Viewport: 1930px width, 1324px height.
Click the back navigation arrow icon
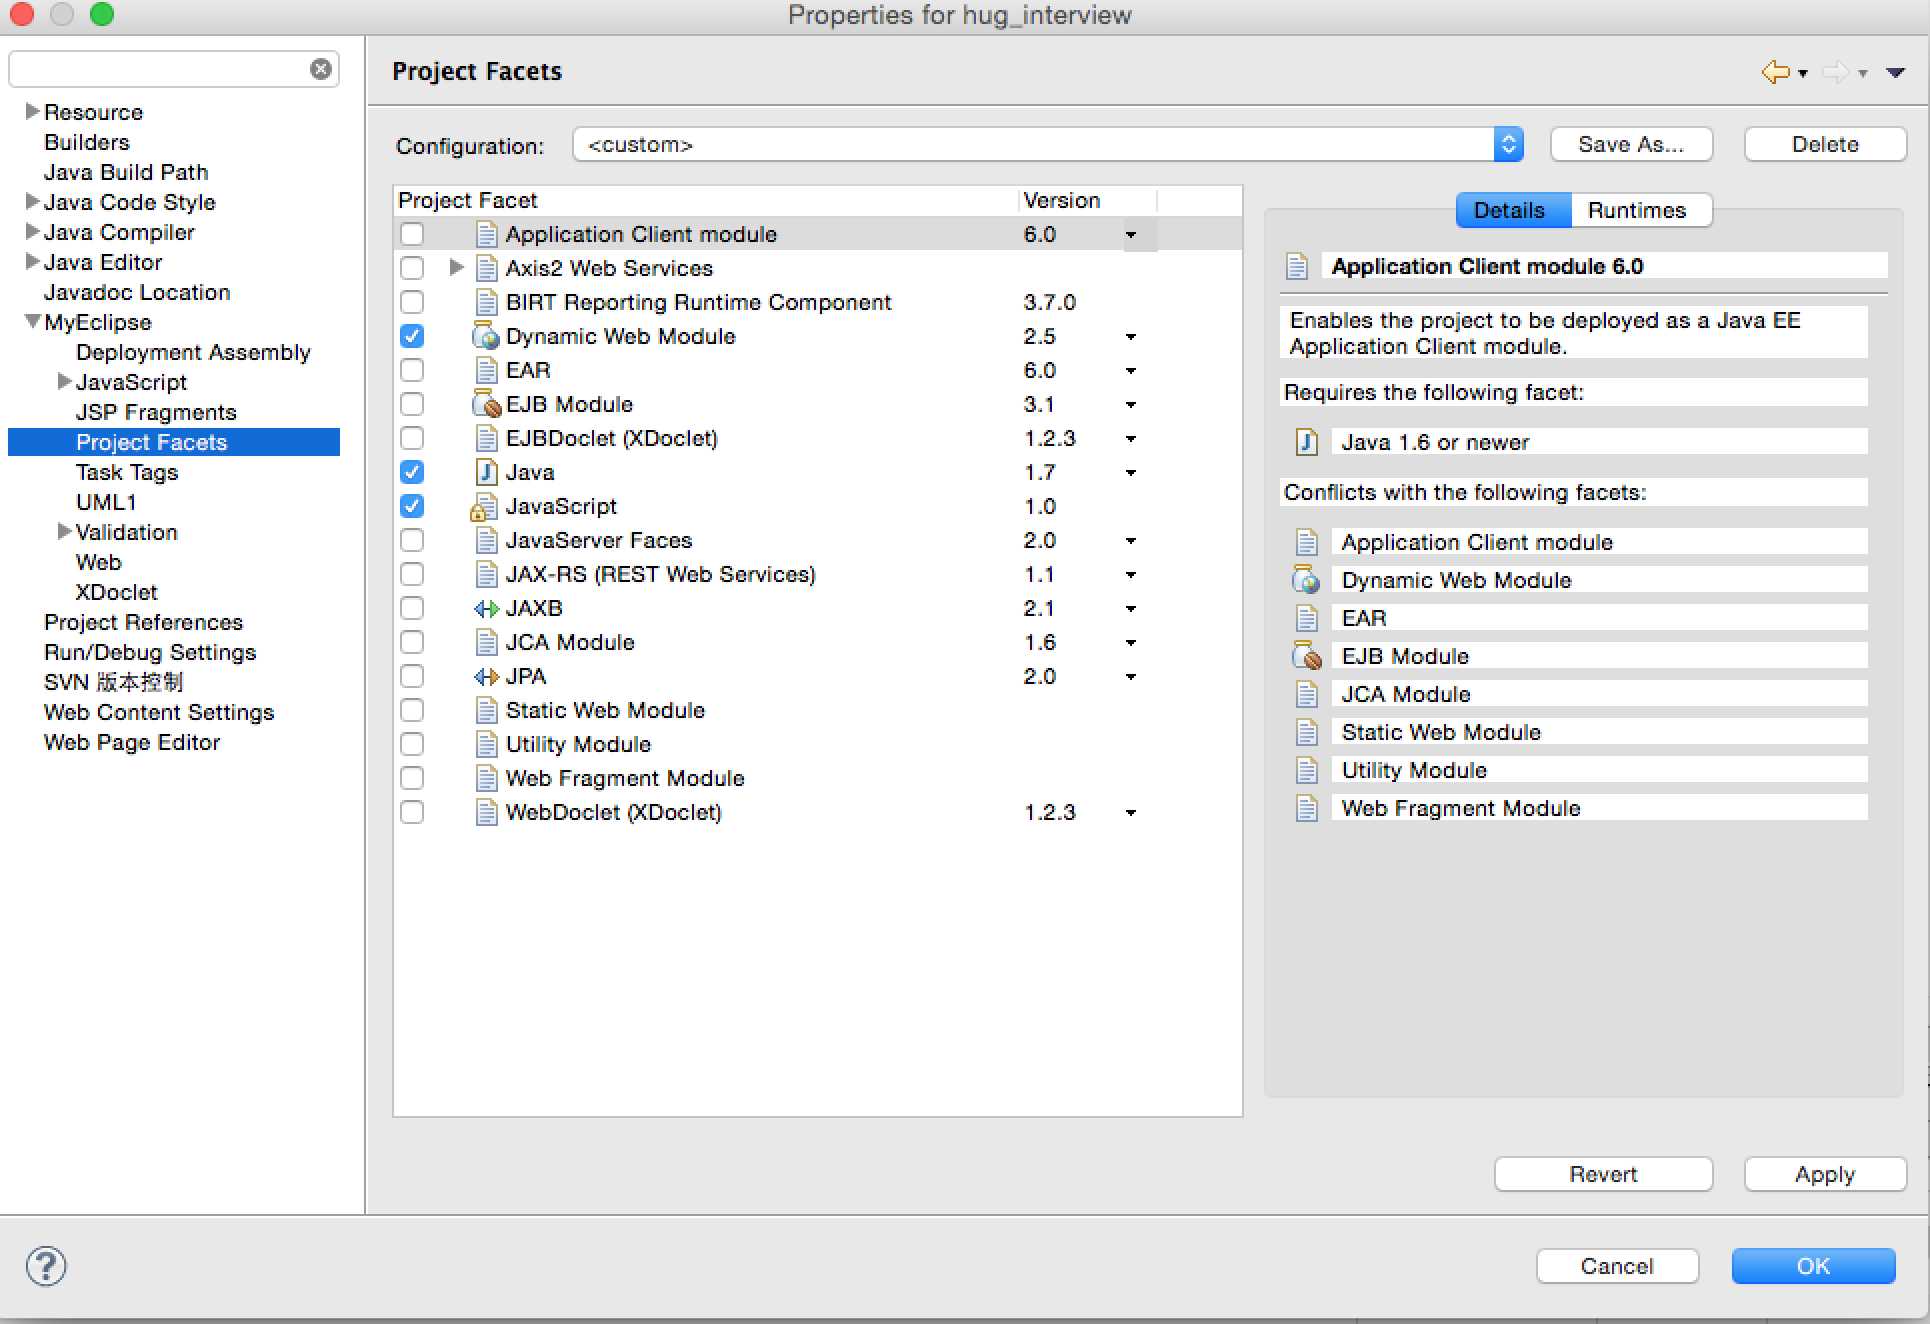1776,72
